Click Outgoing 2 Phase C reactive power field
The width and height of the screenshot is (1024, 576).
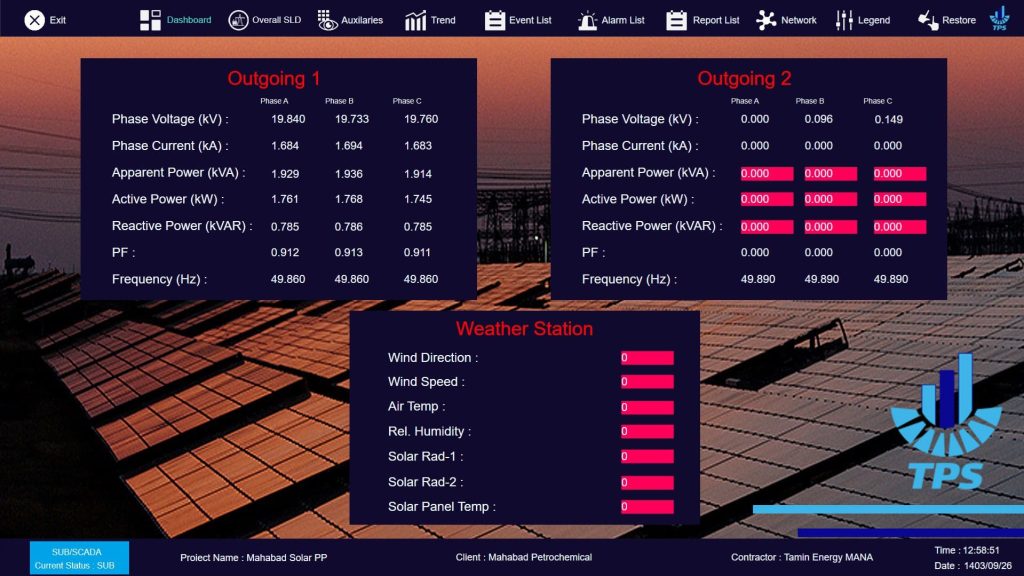point(900,227)
